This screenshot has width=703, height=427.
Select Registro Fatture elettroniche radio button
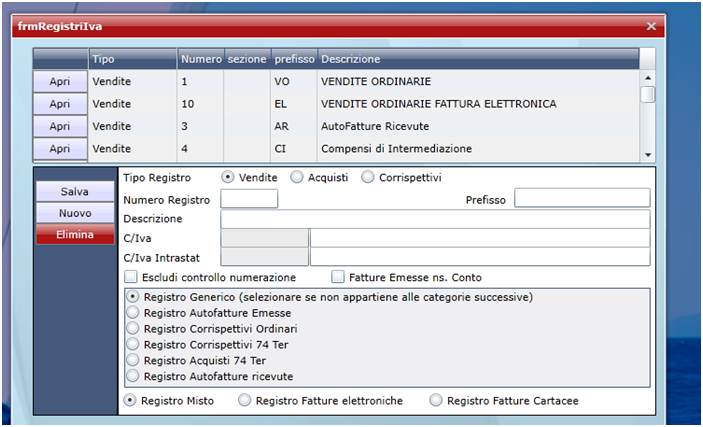[244, 400]
